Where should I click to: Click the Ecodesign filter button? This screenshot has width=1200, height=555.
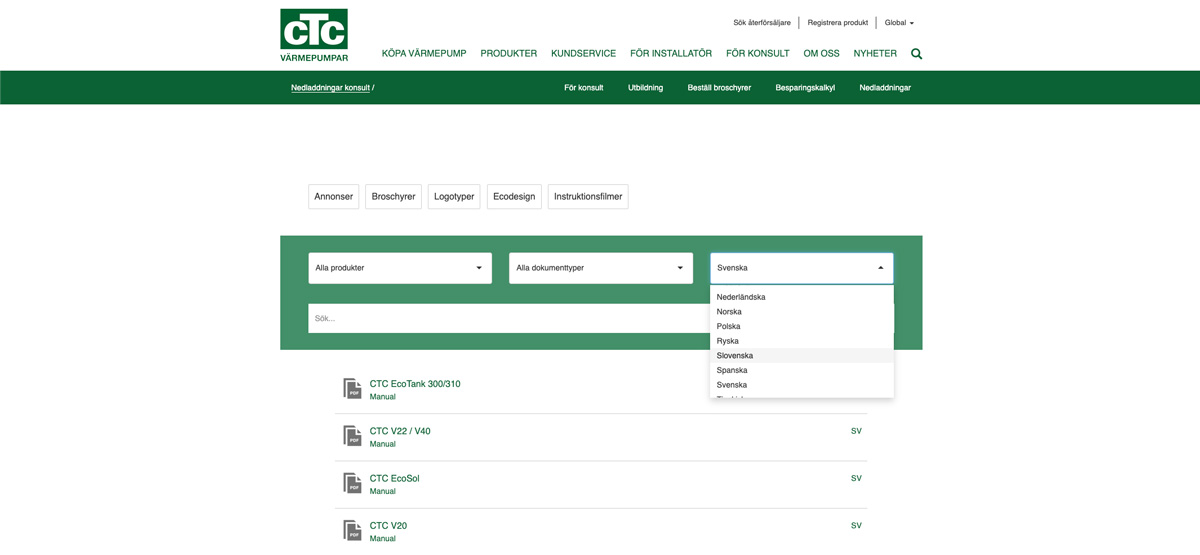click(x=514, y=197)
